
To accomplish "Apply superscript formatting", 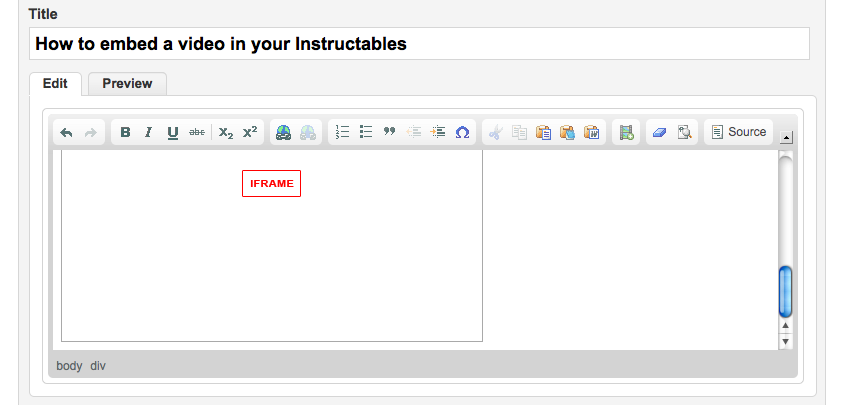I will pyautogui.click(x=250, y=132).
